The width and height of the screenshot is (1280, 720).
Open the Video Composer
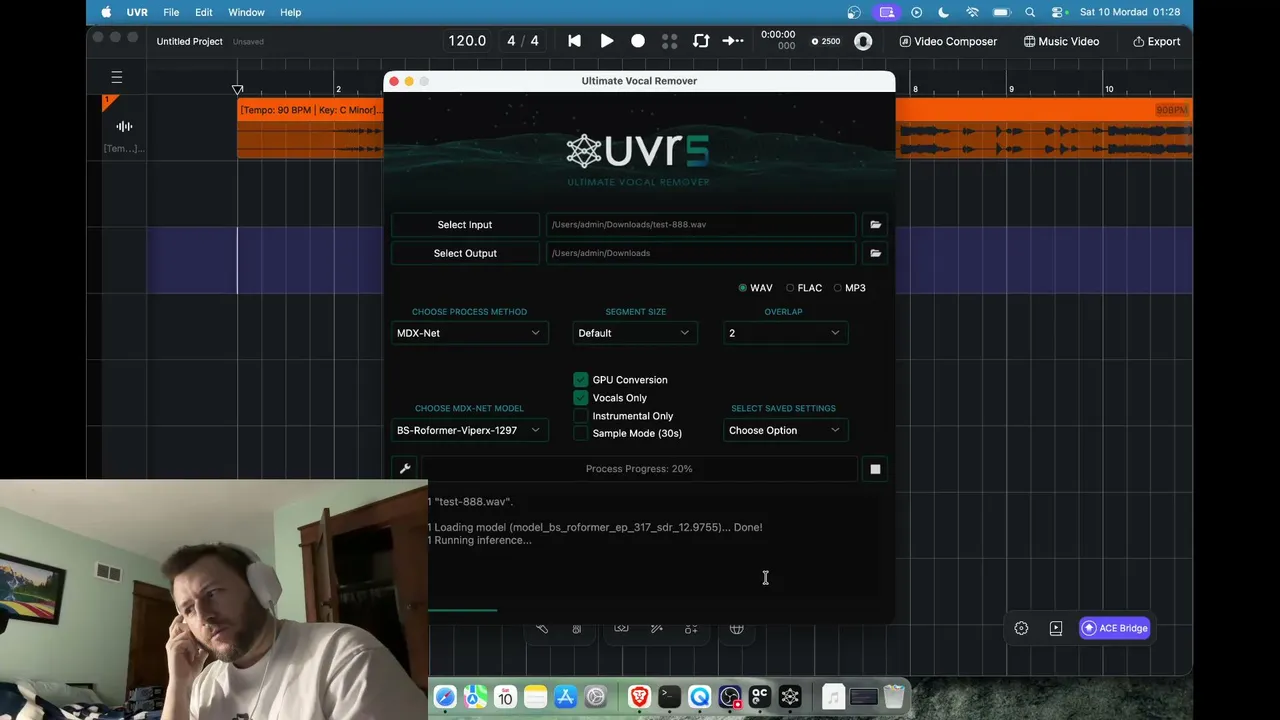[x=948, y=41]
